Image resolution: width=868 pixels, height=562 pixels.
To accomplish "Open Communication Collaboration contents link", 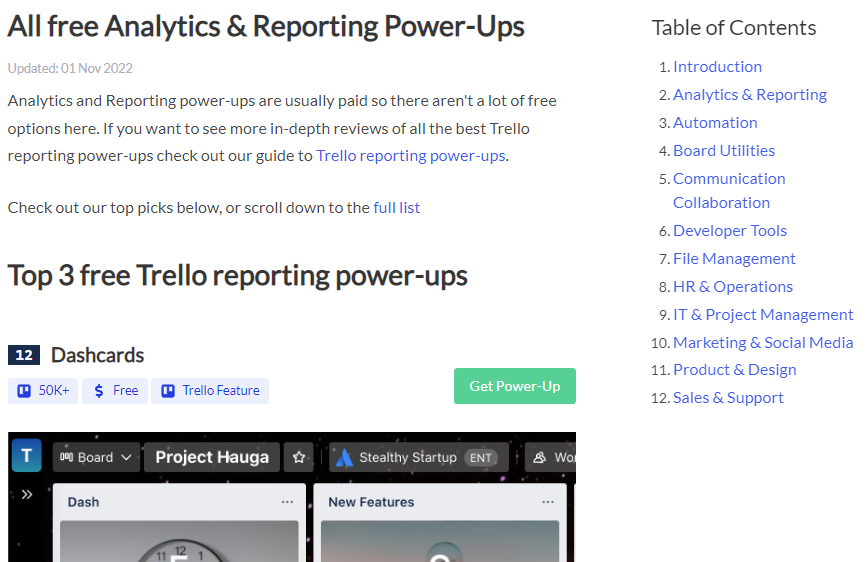I will 729,190.
